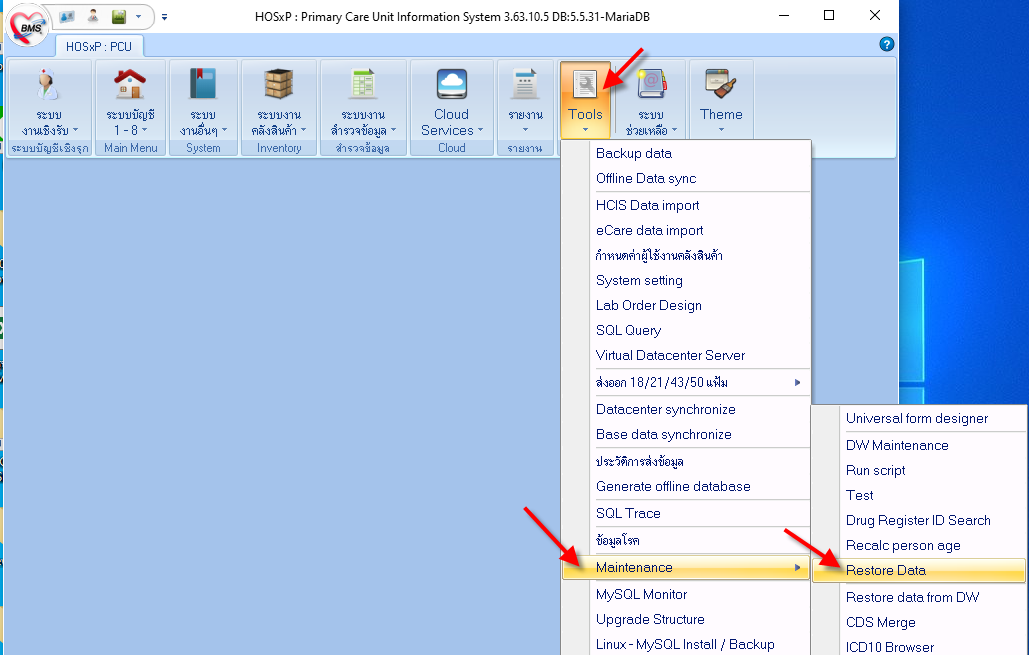
Task: Select Base data synchronize
Action: tap(686, 434)
